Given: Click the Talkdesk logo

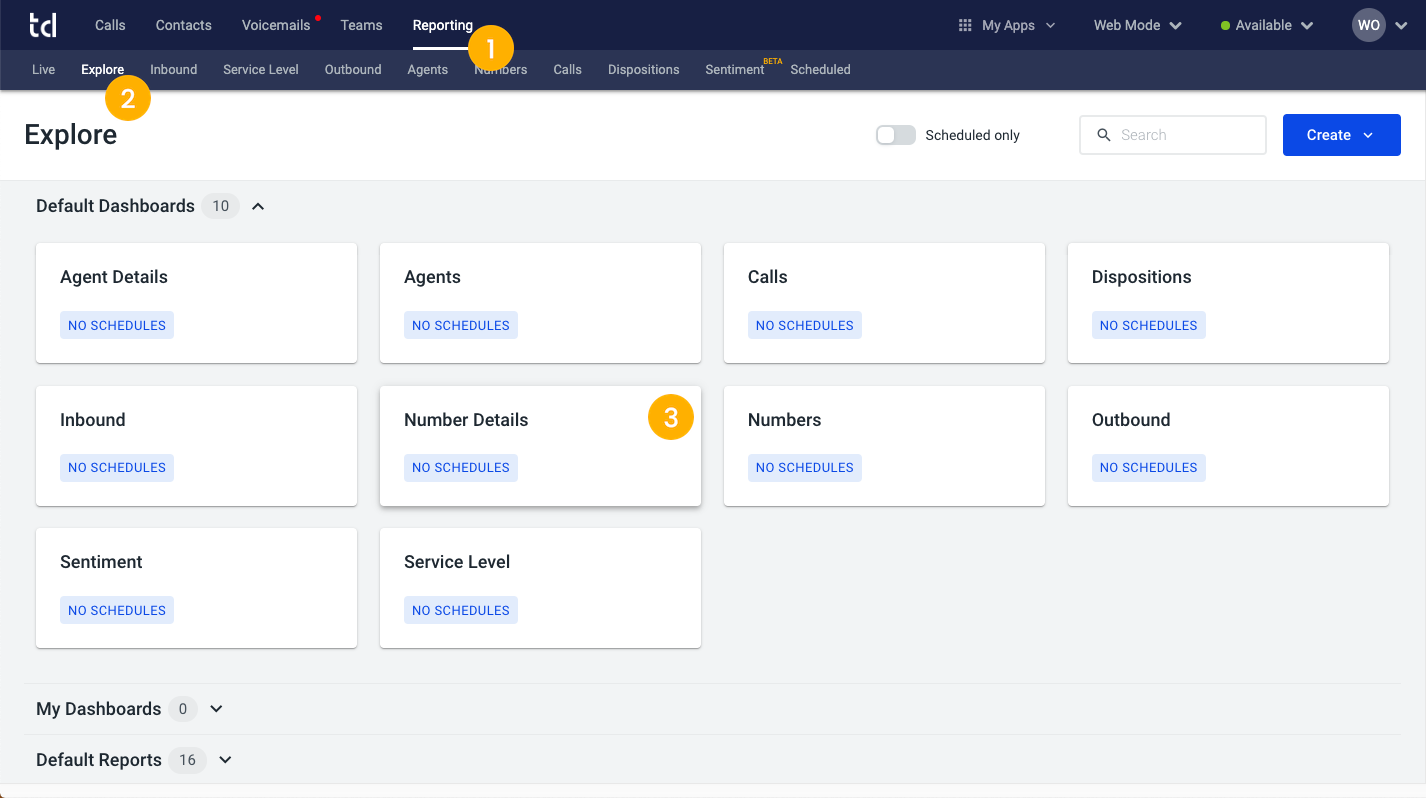Looking at the screenshot, I should [x=42, y=24].
